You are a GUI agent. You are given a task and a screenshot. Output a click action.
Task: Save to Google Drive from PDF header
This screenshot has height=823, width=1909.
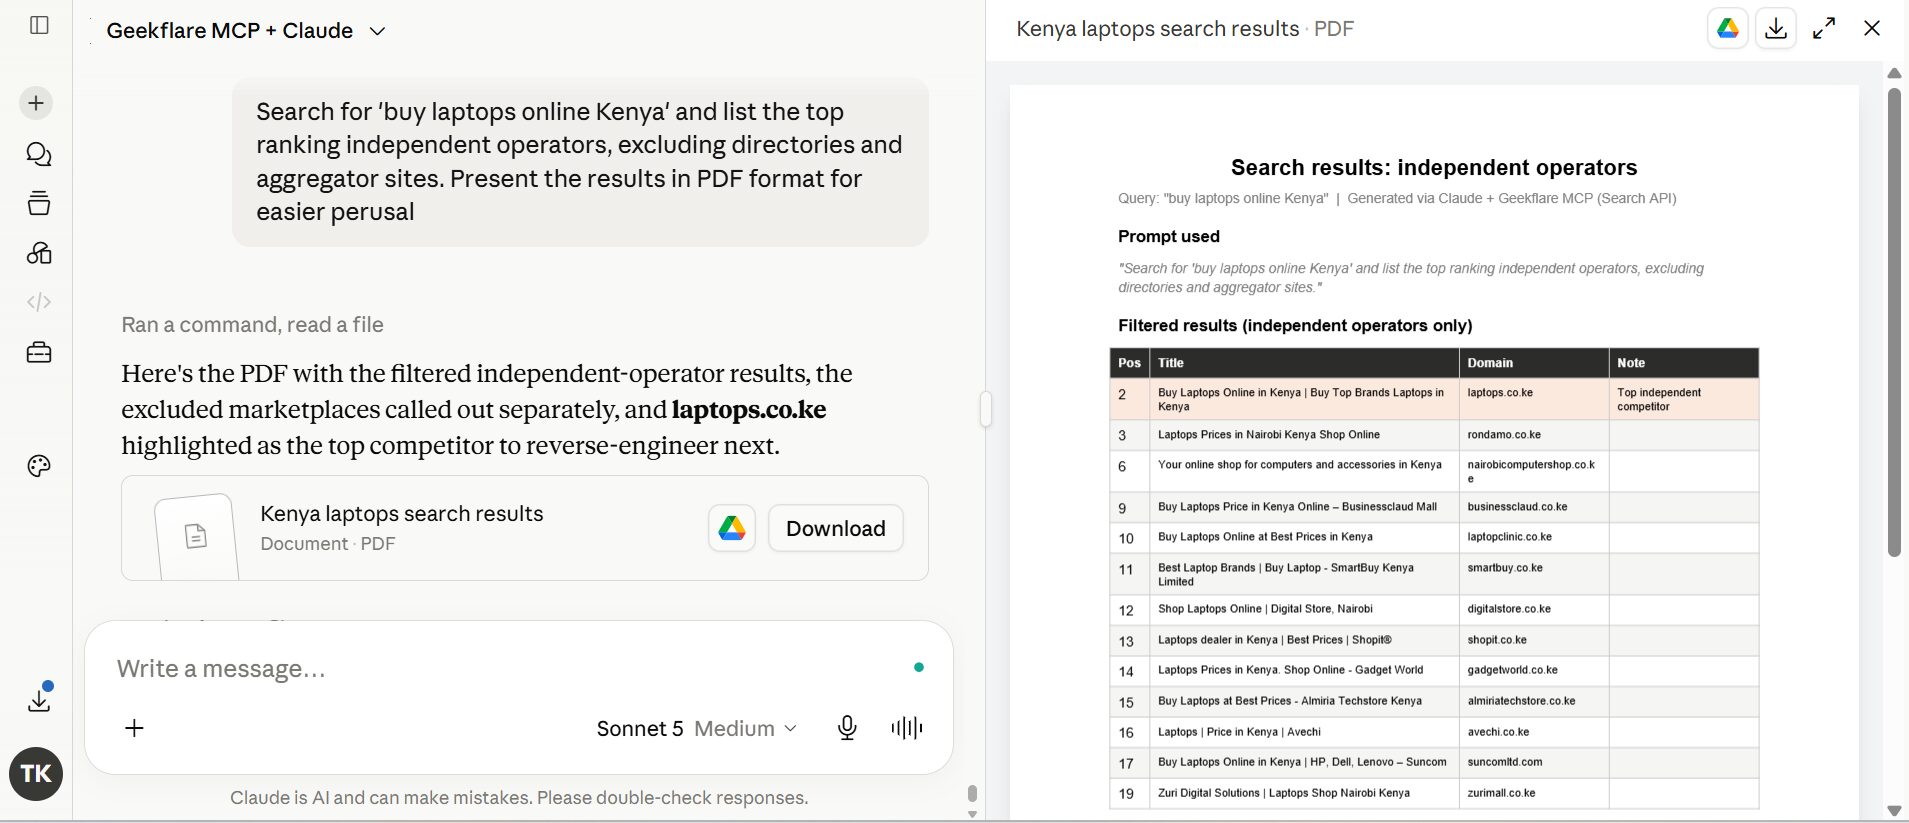click(x=1728, y=28)
